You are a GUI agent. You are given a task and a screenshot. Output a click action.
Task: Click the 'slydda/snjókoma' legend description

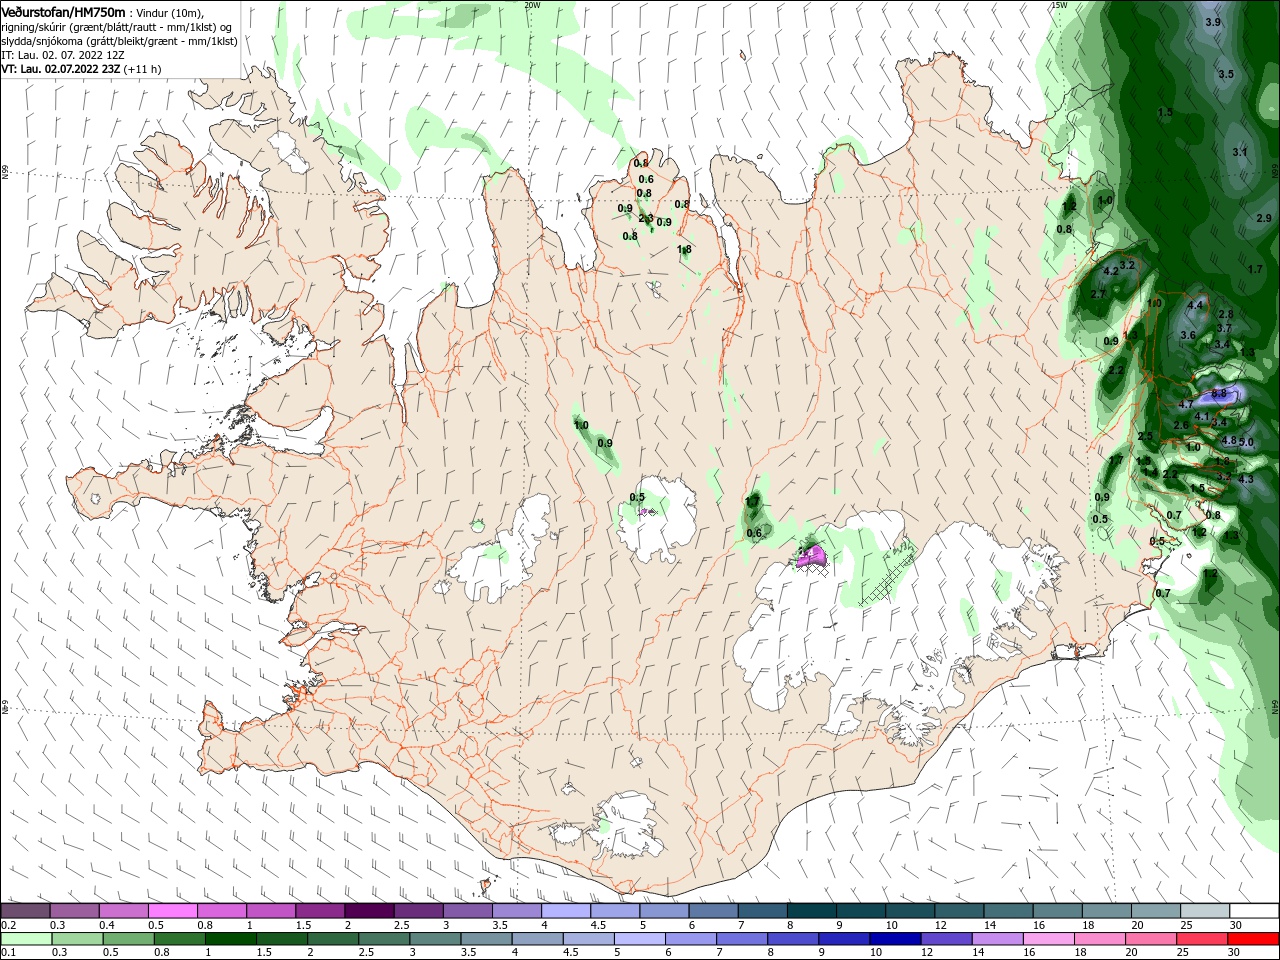click(x=41, y=41)
